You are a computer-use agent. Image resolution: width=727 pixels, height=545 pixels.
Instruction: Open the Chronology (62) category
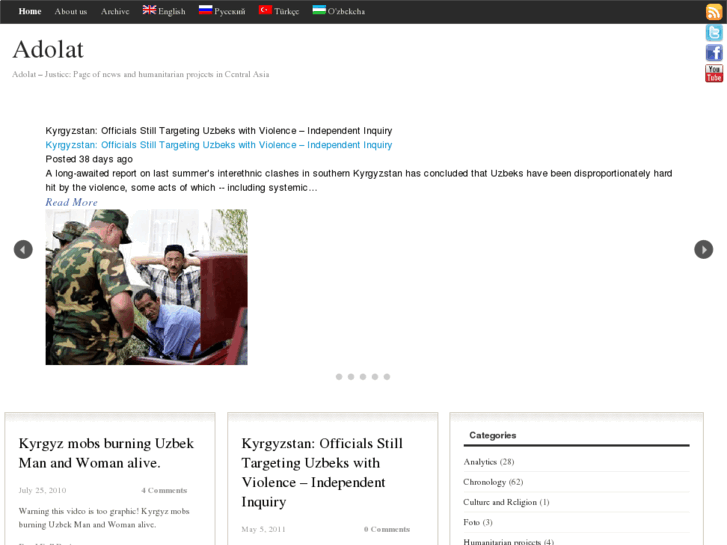(x=493, y=482)
